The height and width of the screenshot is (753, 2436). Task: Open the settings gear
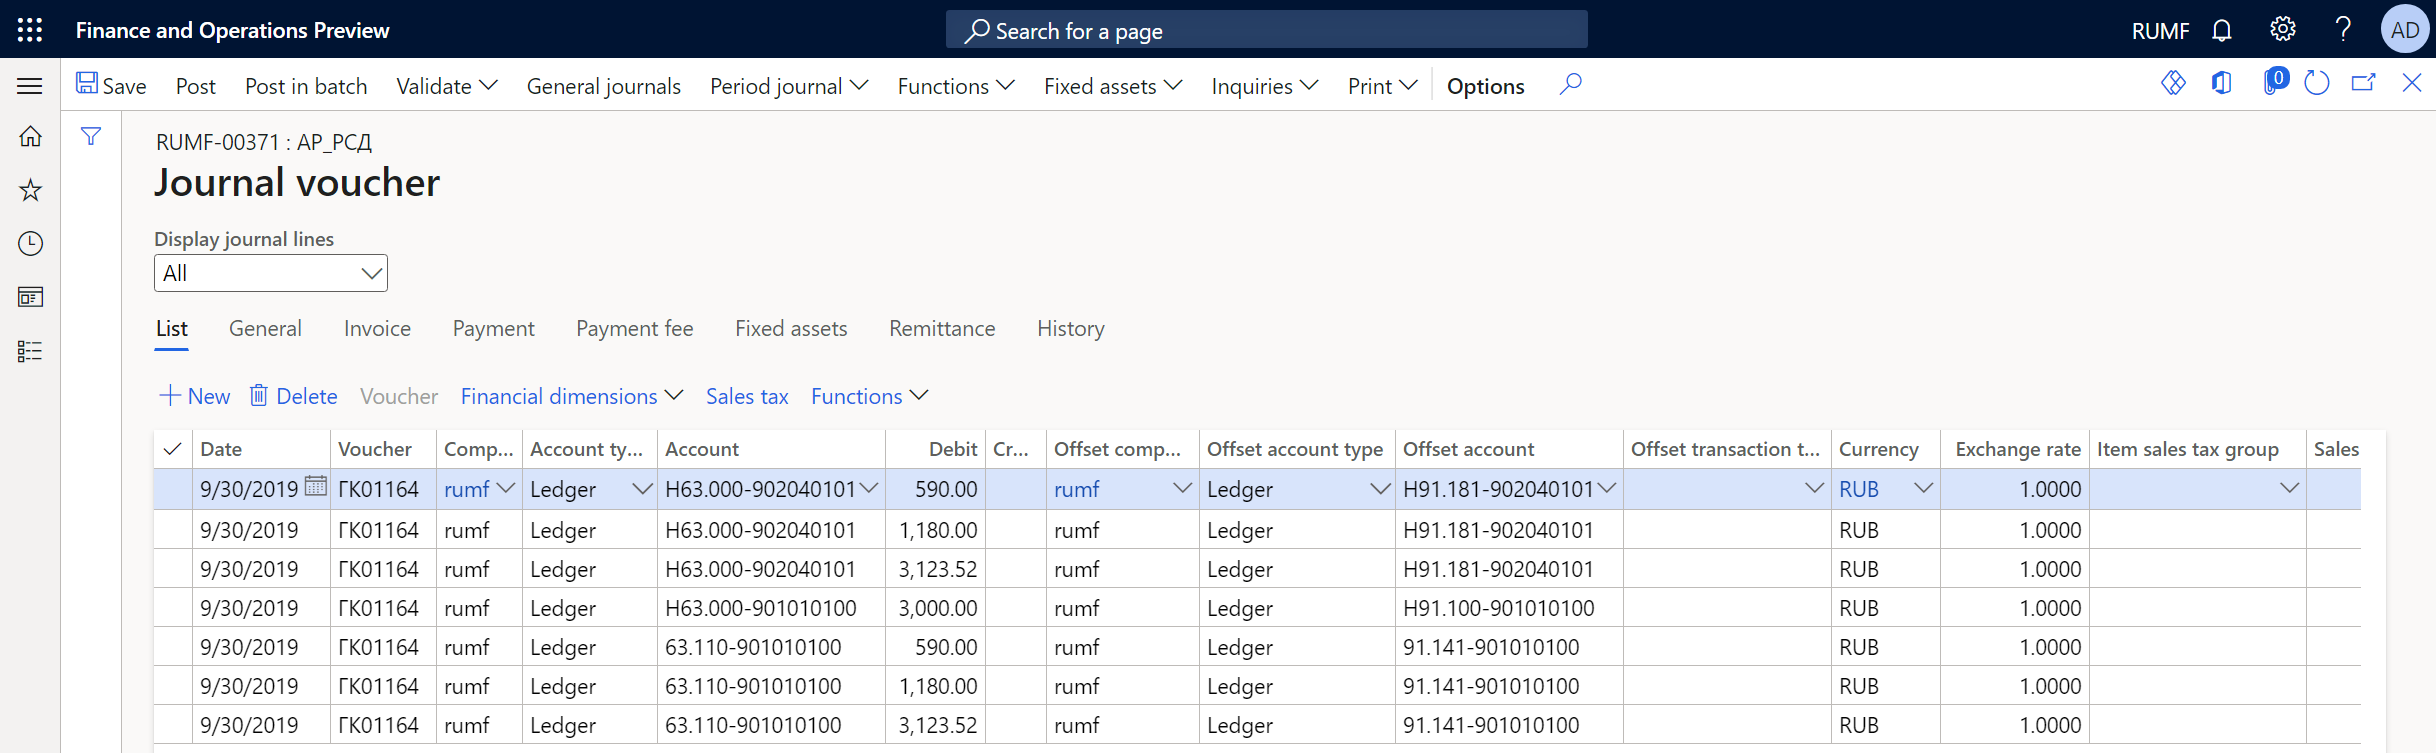point(2282,30)
